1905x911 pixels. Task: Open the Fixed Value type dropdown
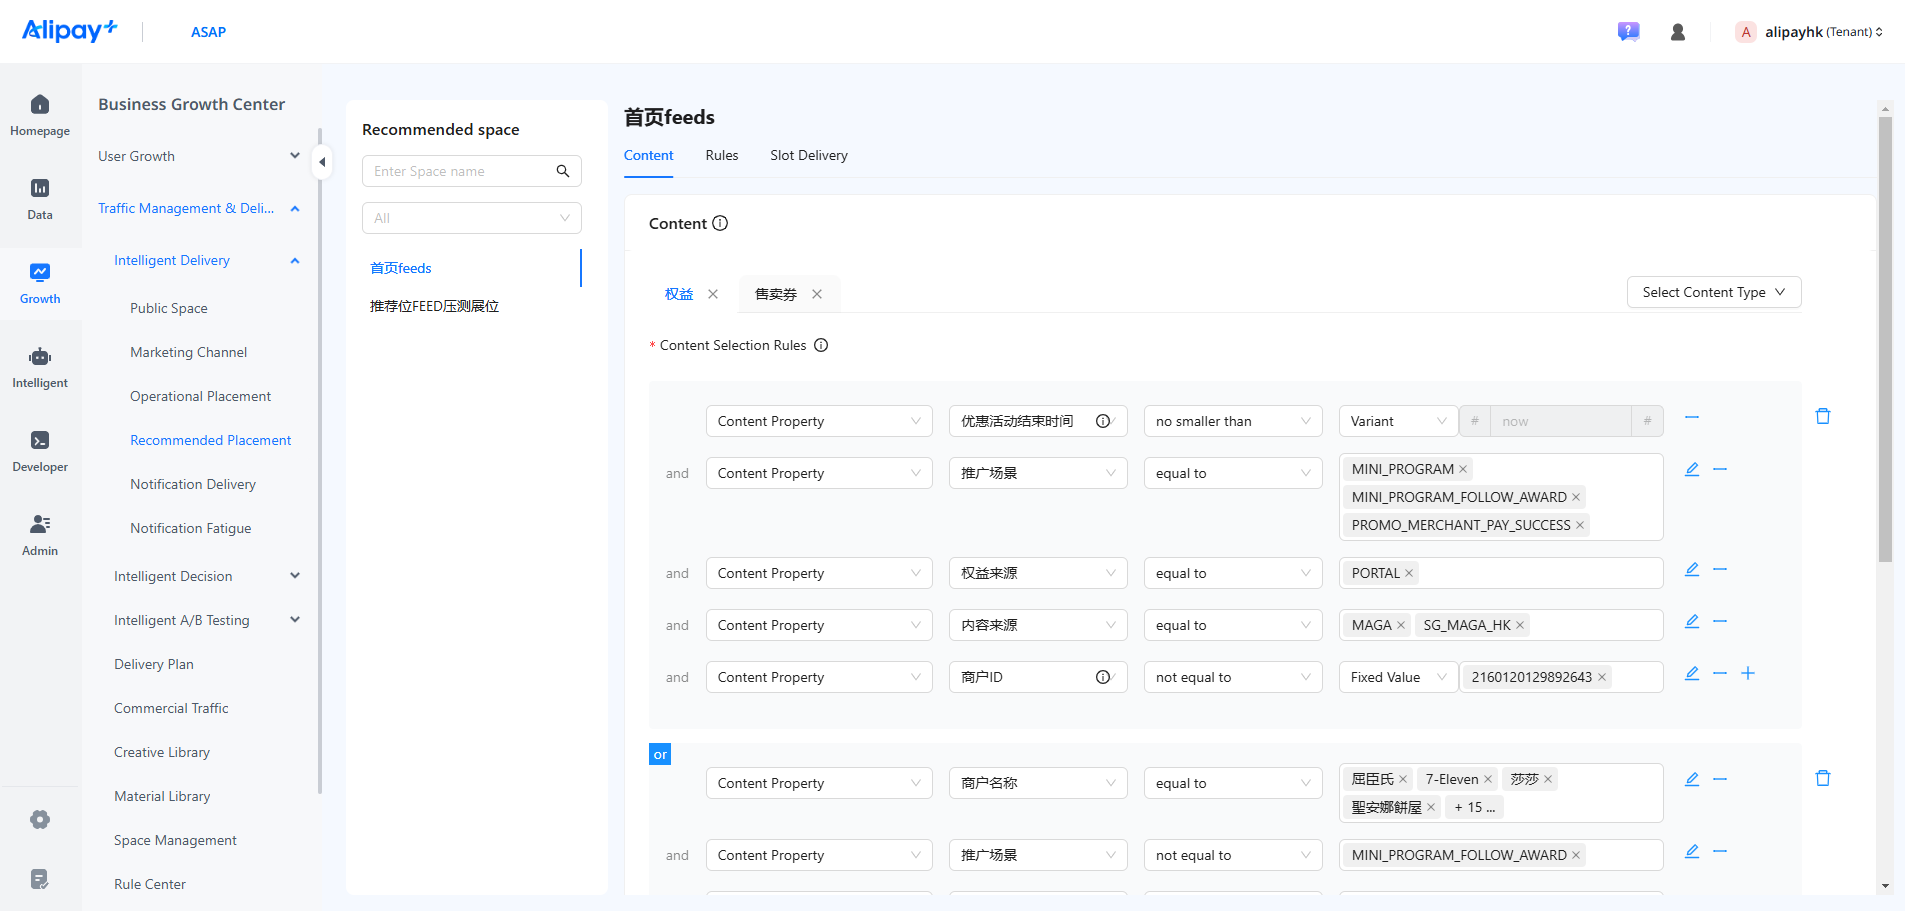(1398, 677)
